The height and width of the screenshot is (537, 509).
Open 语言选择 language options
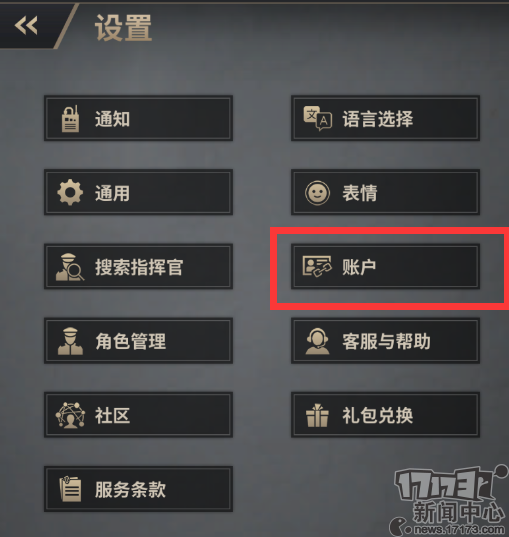385,118
